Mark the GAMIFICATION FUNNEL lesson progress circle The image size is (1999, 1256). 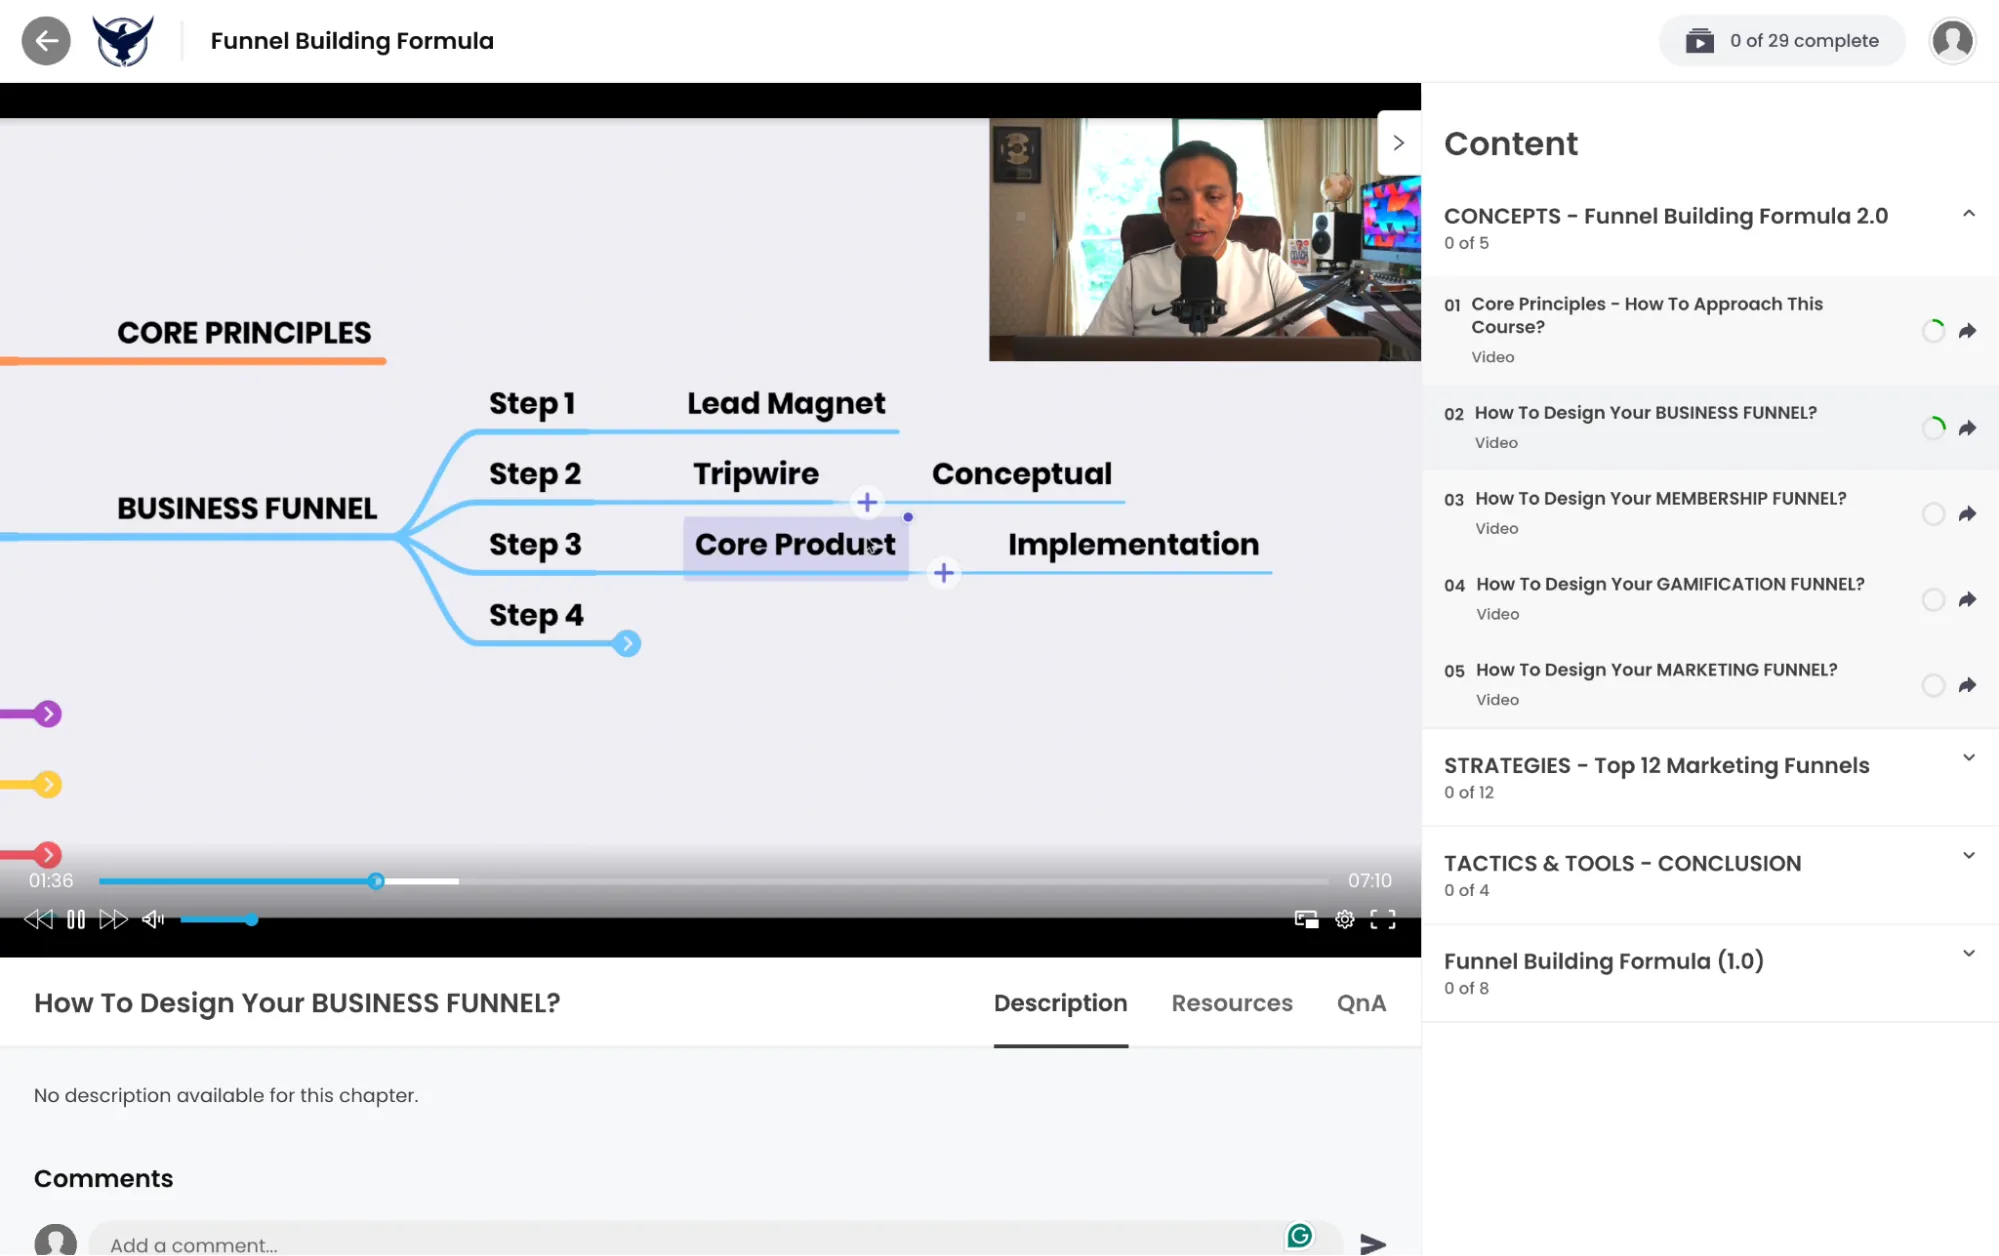(1933, 600)
